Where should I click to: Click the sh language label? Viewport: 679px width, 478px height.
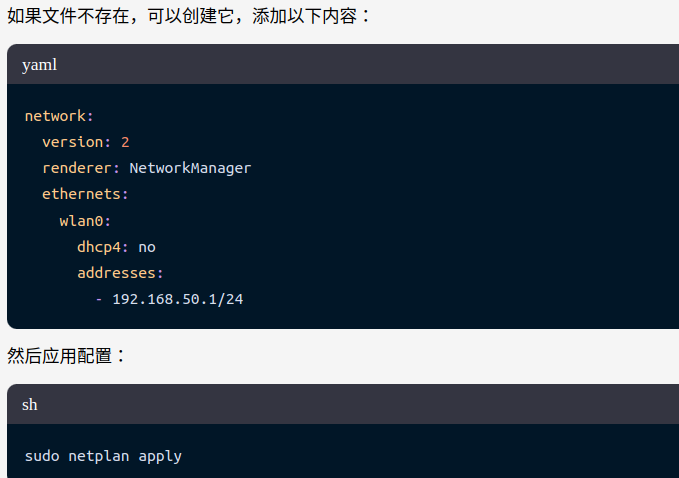click(30, 404)
